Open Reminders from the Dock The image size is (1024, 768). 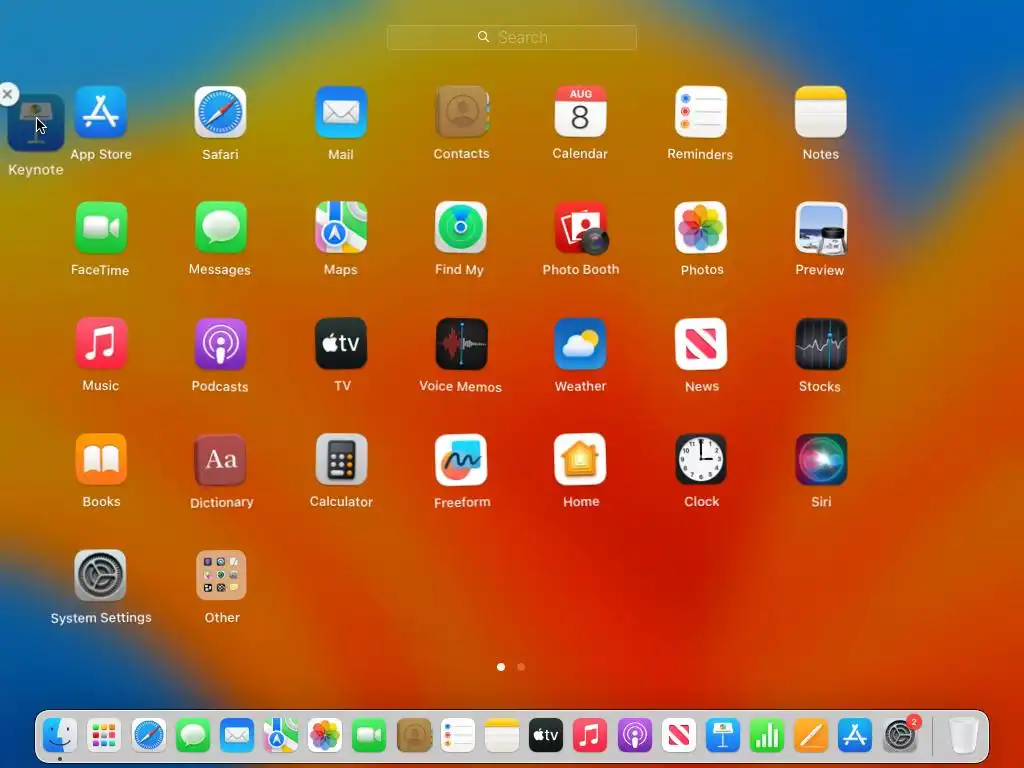[x=457, y=735]
